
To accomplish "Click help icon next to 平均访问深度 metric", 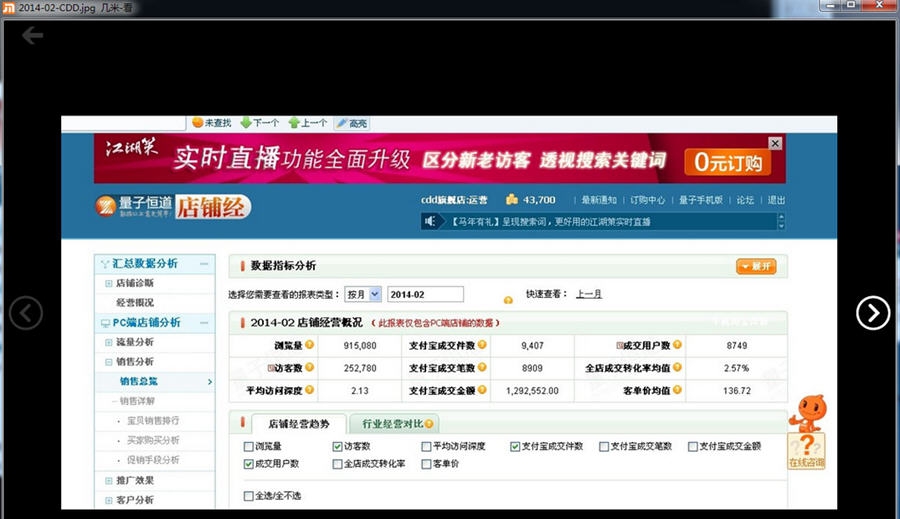I will (x=309, y=389).
